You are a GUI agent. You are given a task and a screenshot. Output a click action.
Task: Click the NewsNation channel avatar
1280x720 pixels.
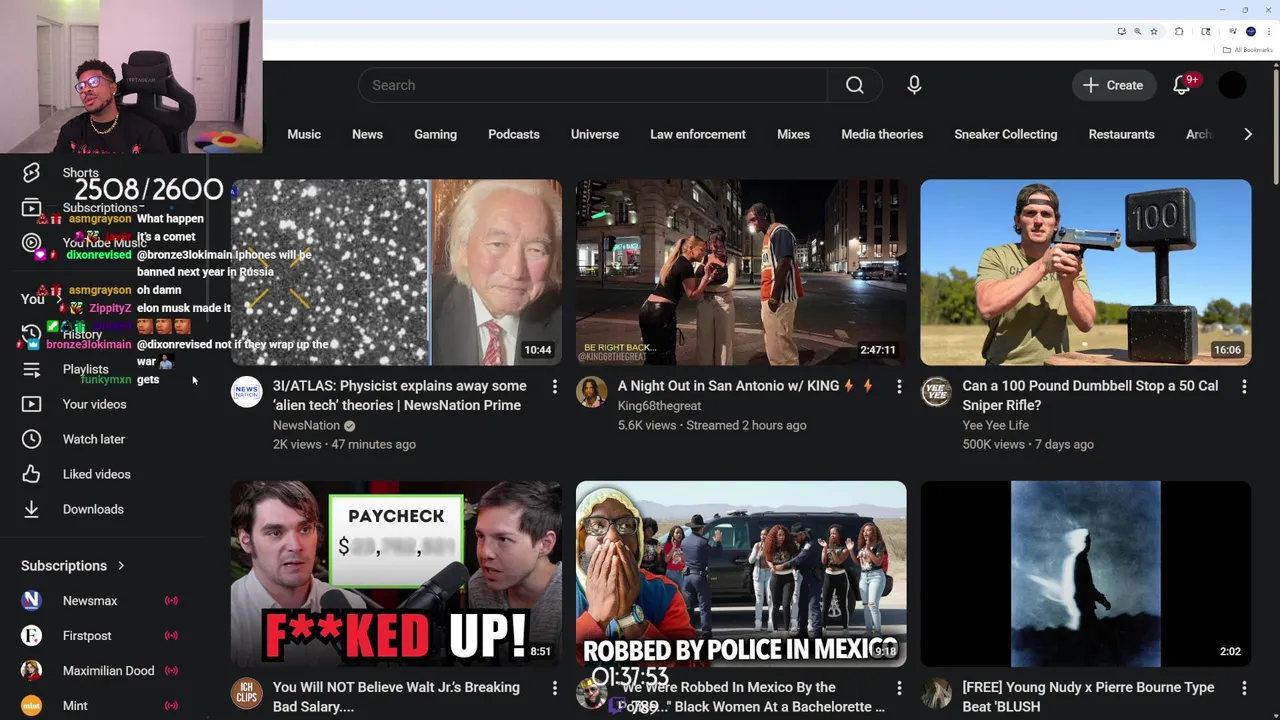click(247, 392)
